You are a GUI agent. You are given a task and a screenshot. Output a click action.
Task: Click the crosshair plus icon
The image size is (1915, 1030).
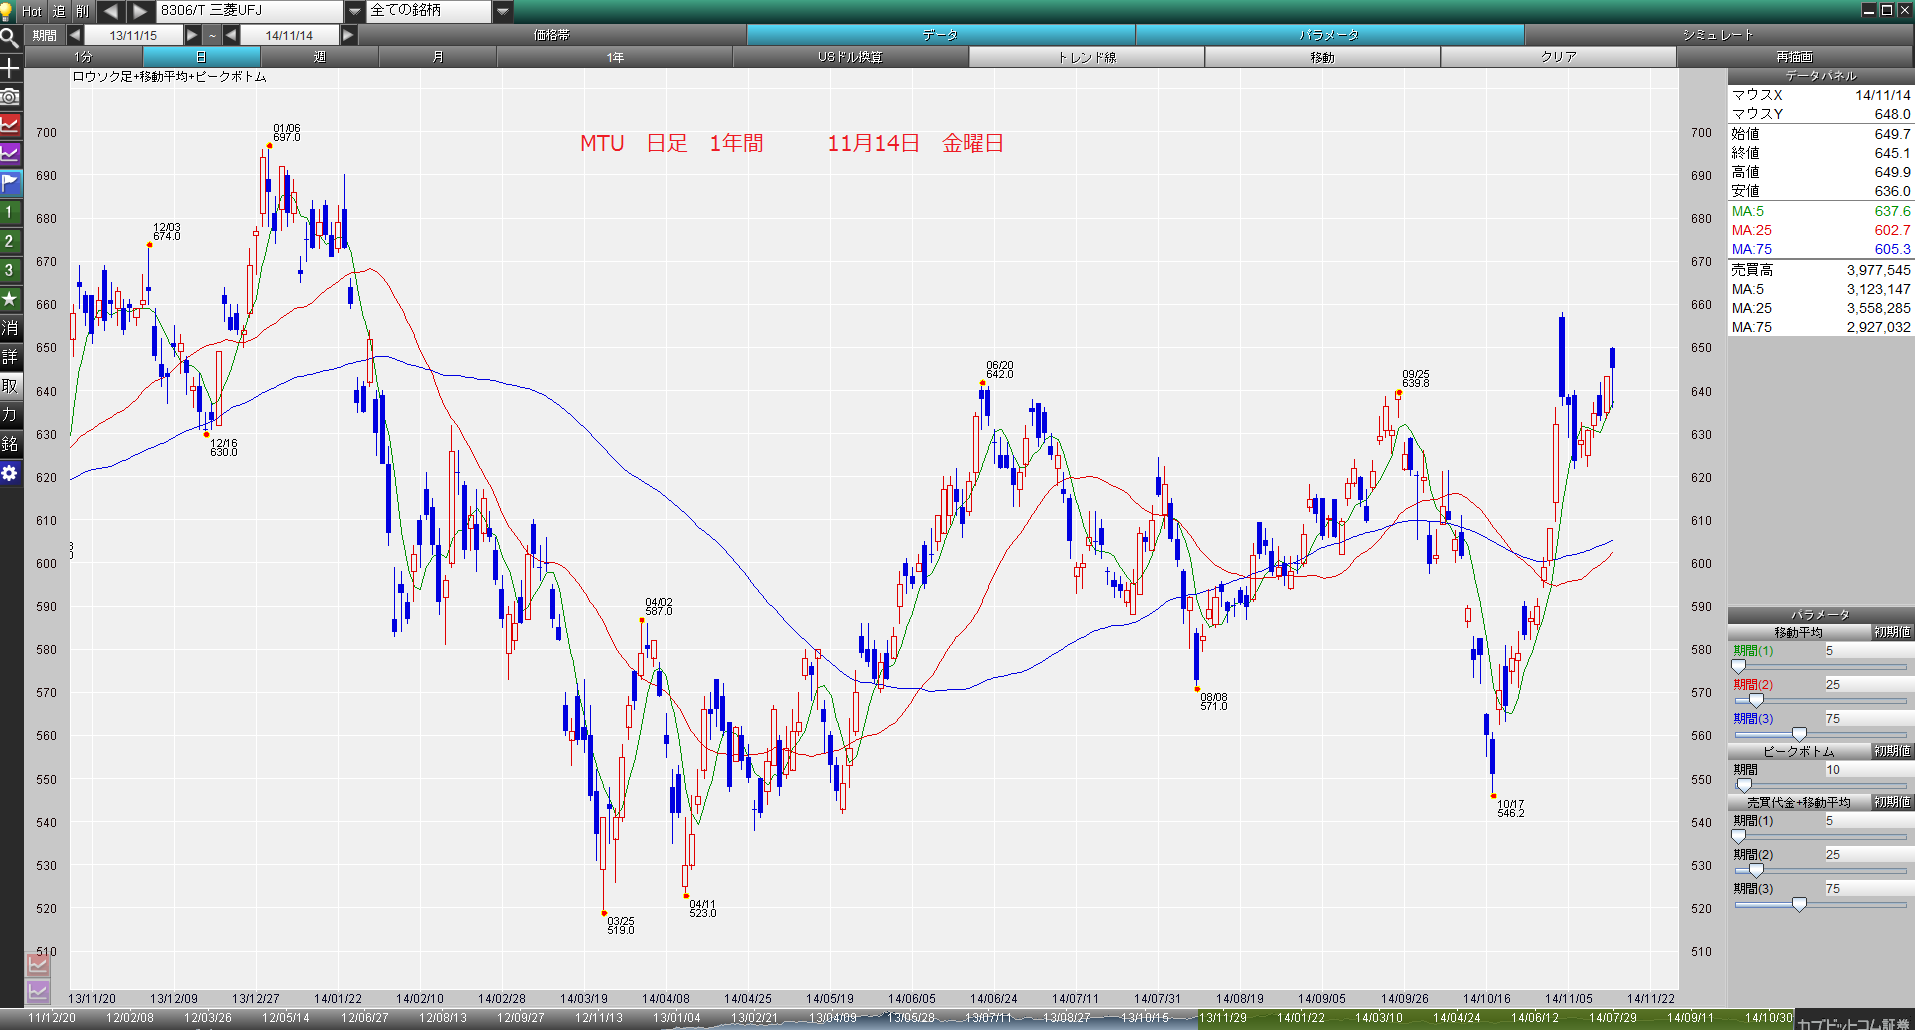click(x=10, y=68)
